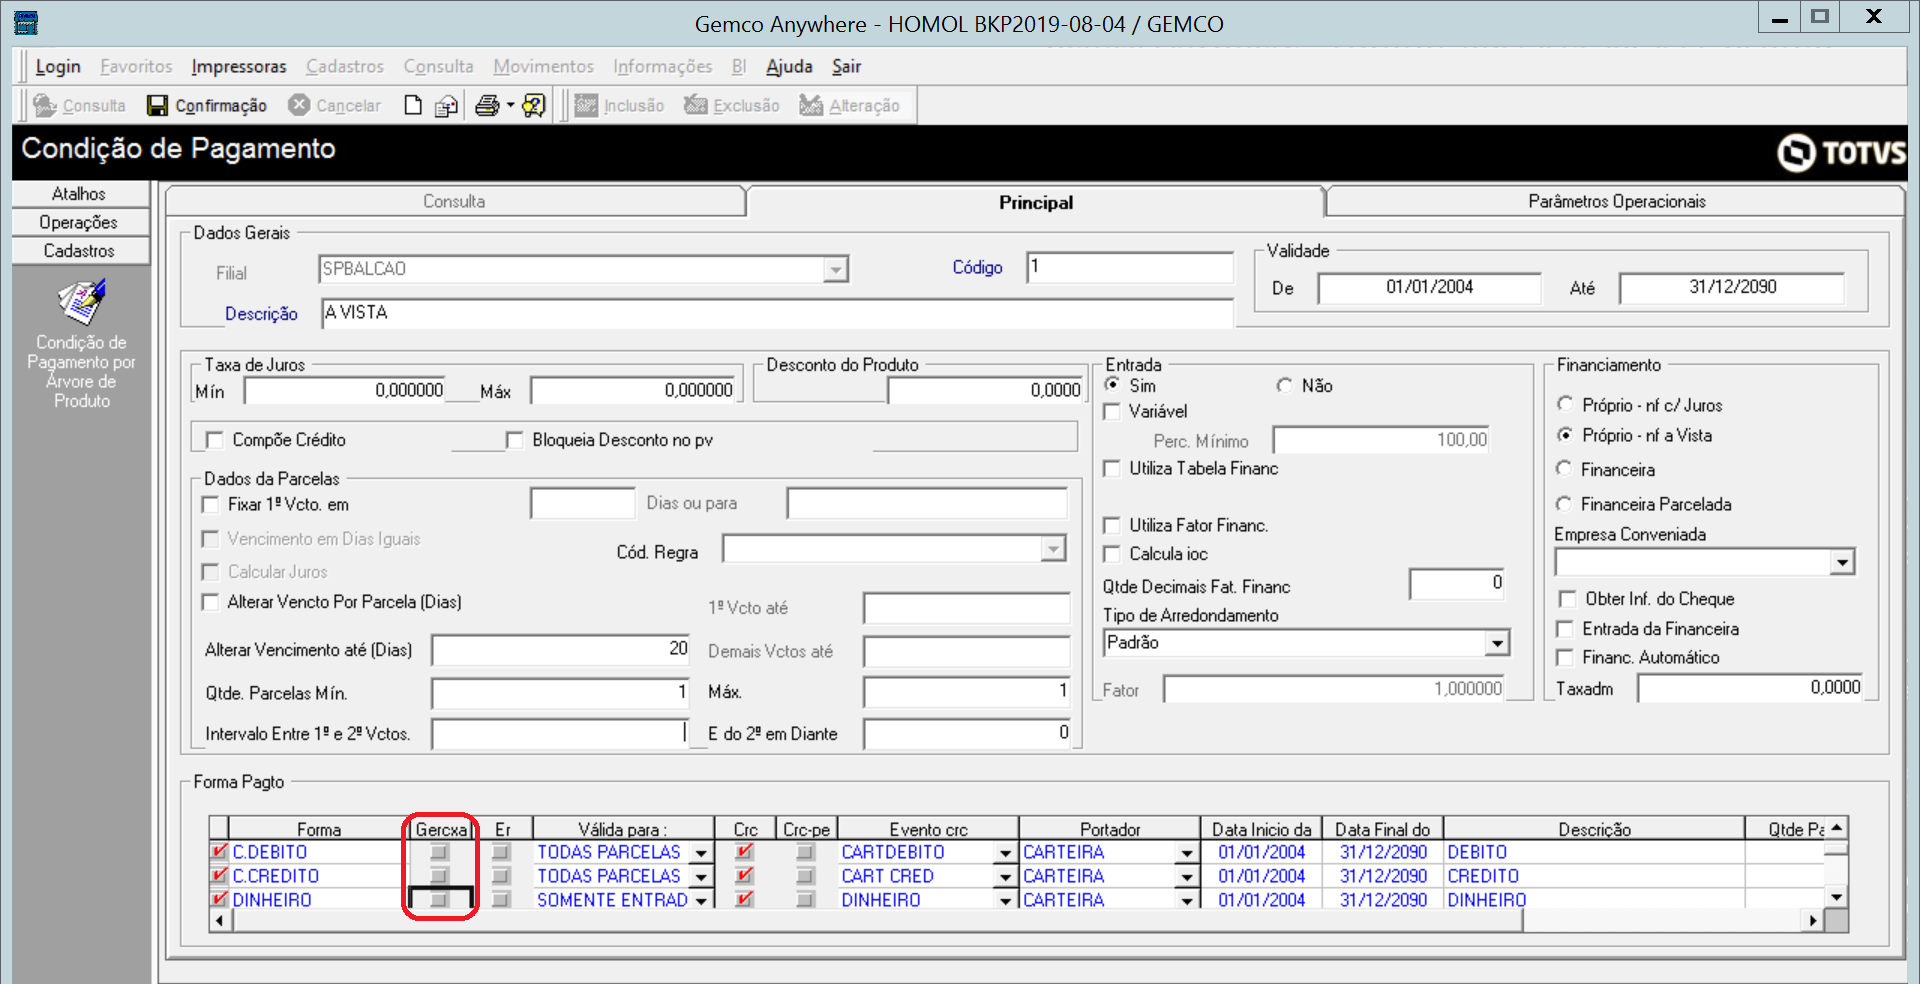
Task: Click the Exclusão toolbar icon
Action: [696, 105]
